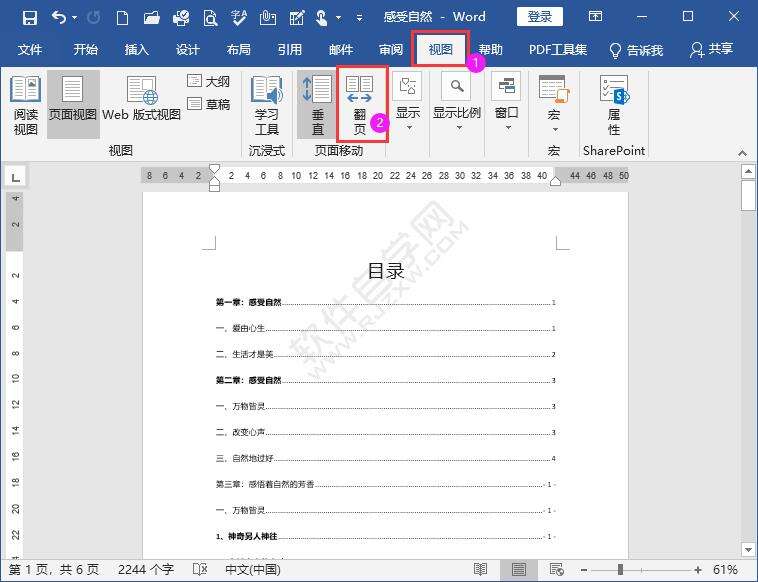Click the tab stop selector in ruler corner
The width and height of the screenshot is (758, 582).
(x=15, y=177)
